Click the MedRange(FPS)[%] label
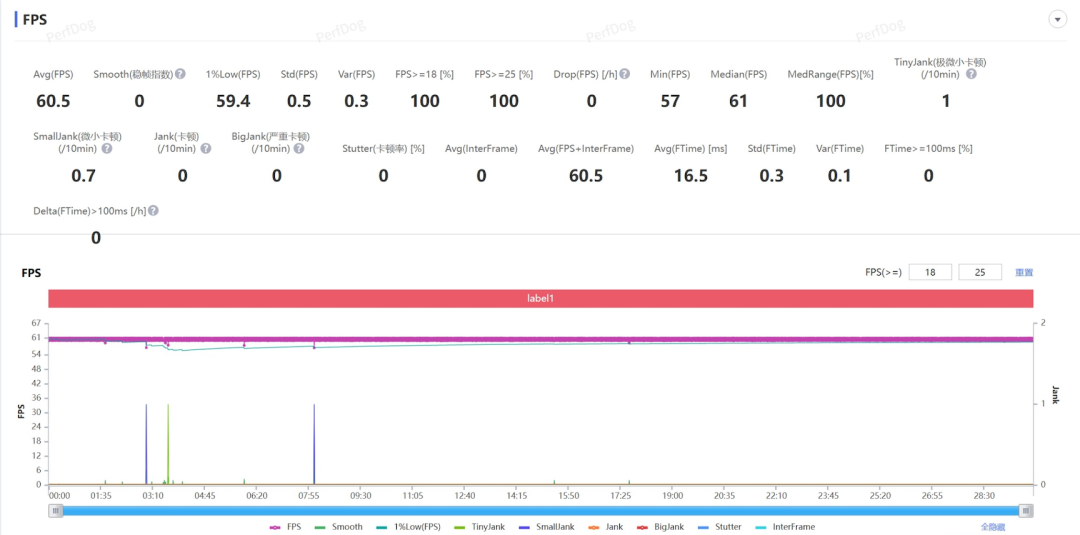Image resolution: width=1080 pixels, height=535 pixels. [831, 74]
